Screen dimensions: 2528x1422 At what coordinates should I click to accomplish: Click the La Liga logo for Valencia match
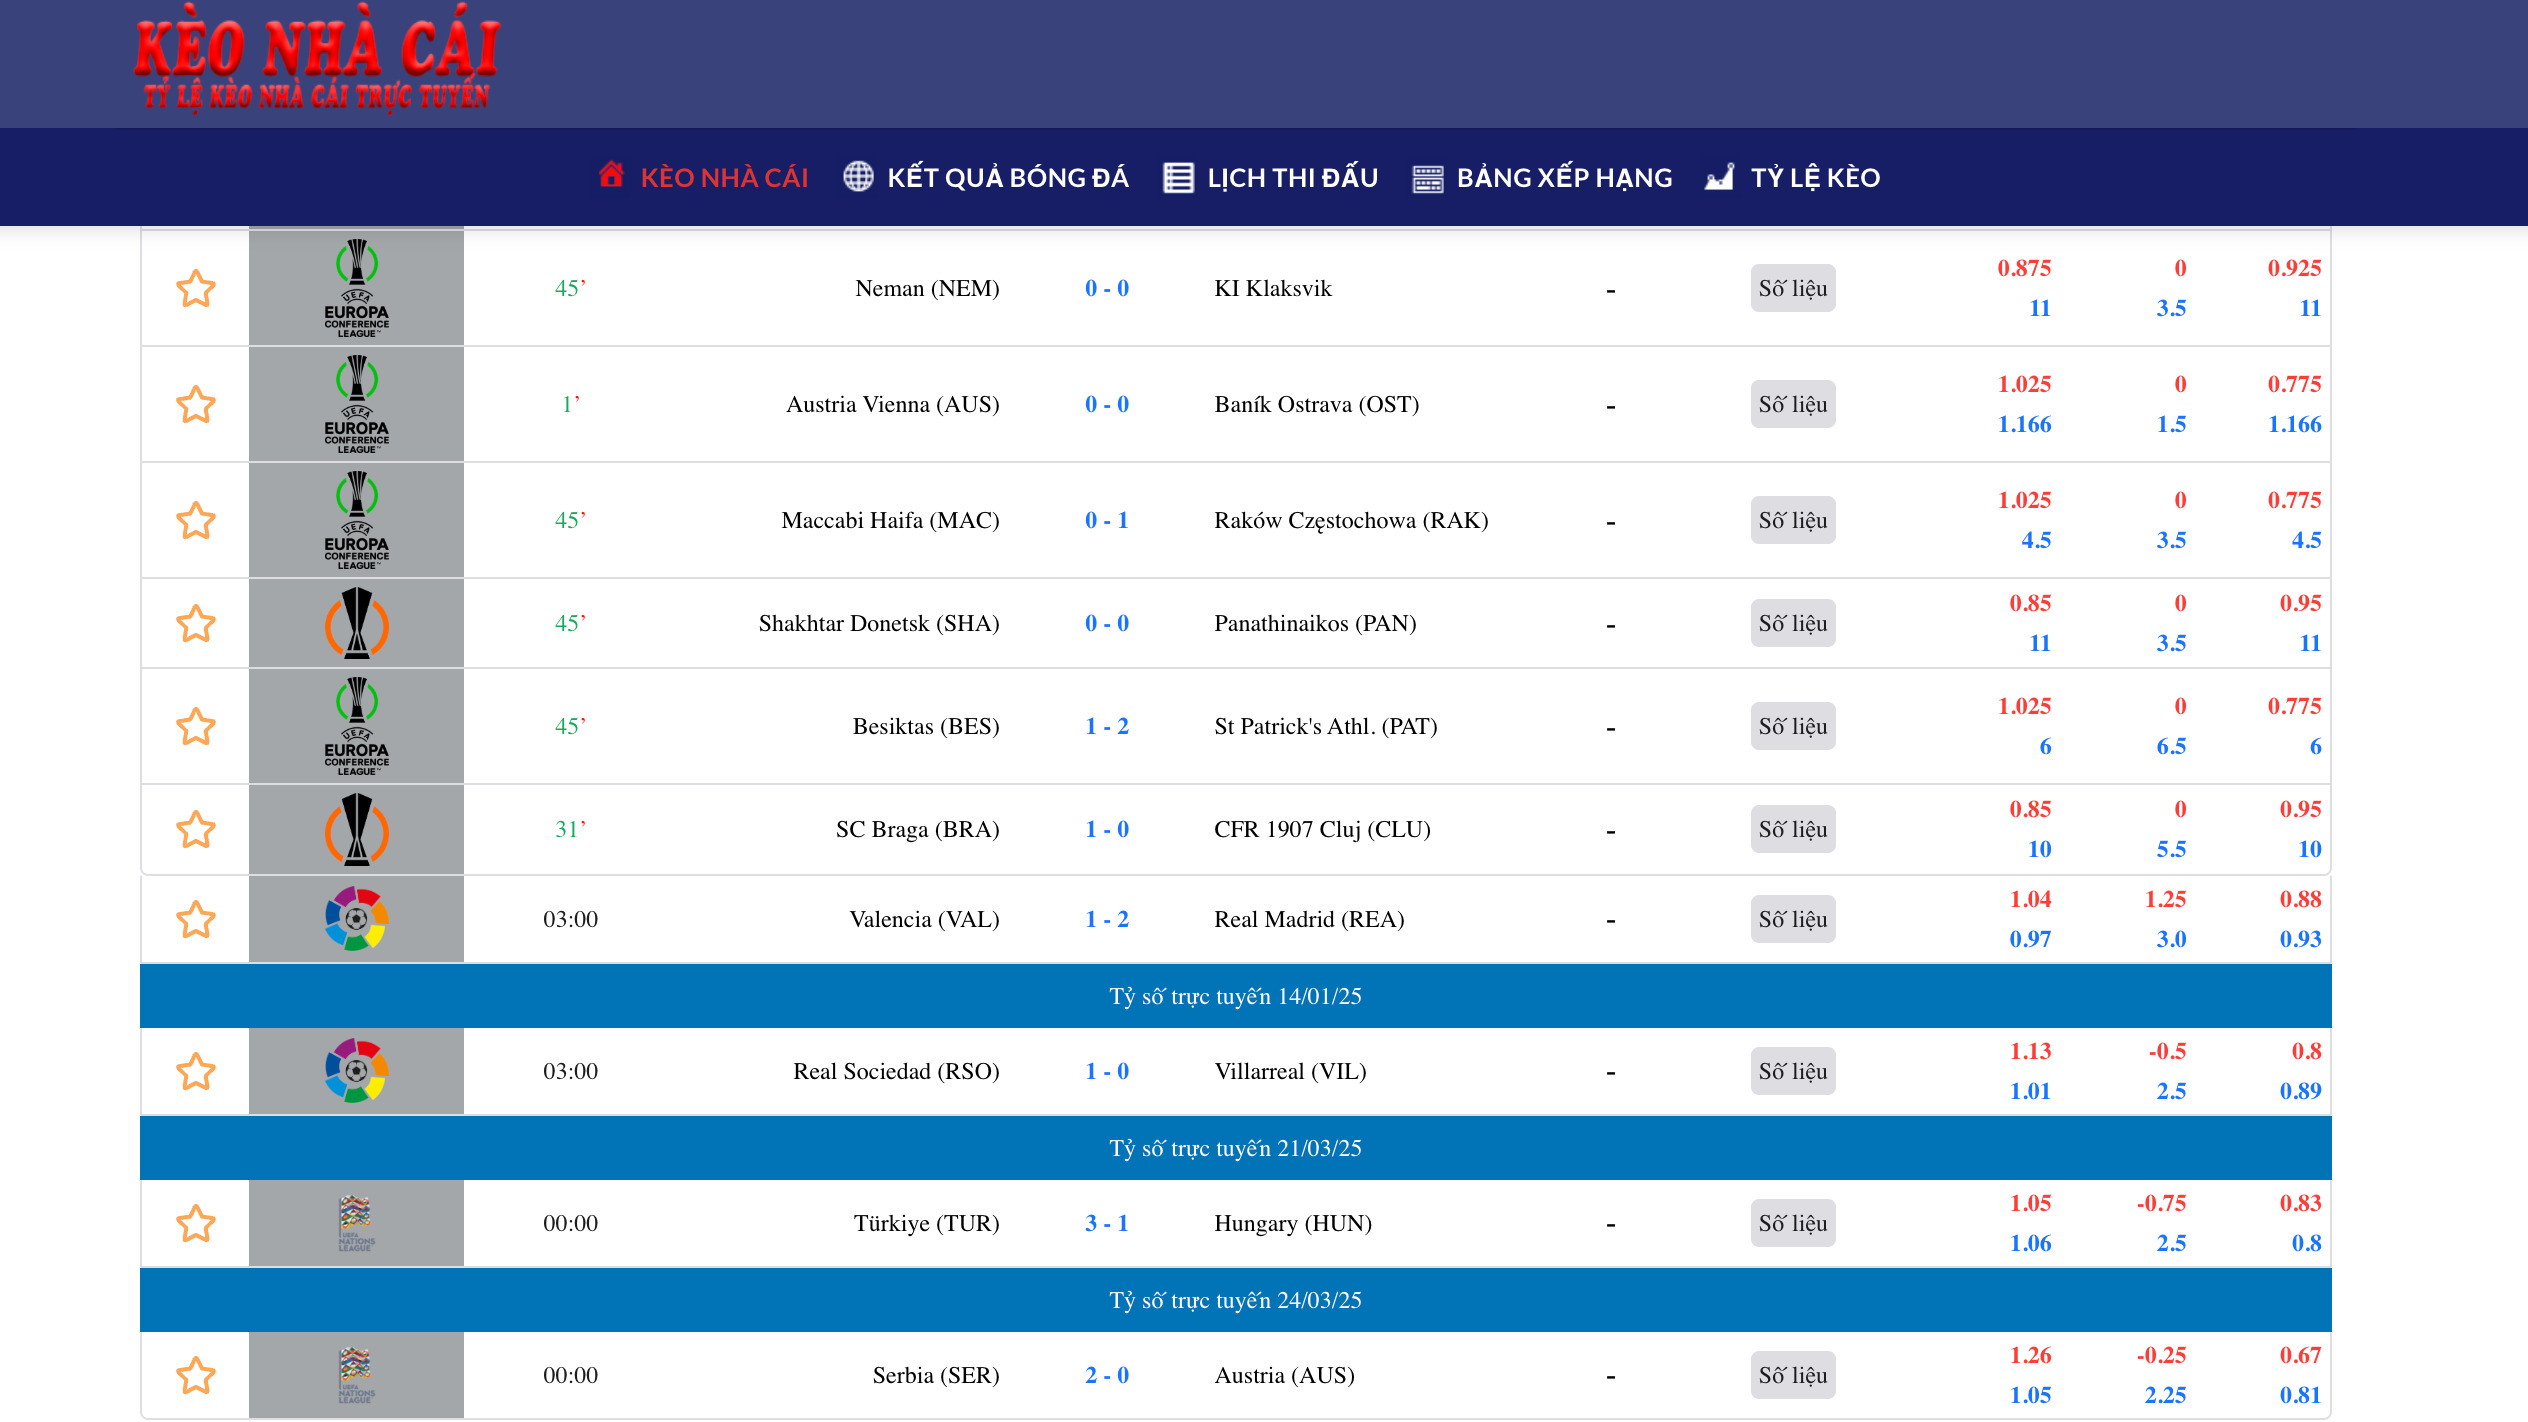356,919
